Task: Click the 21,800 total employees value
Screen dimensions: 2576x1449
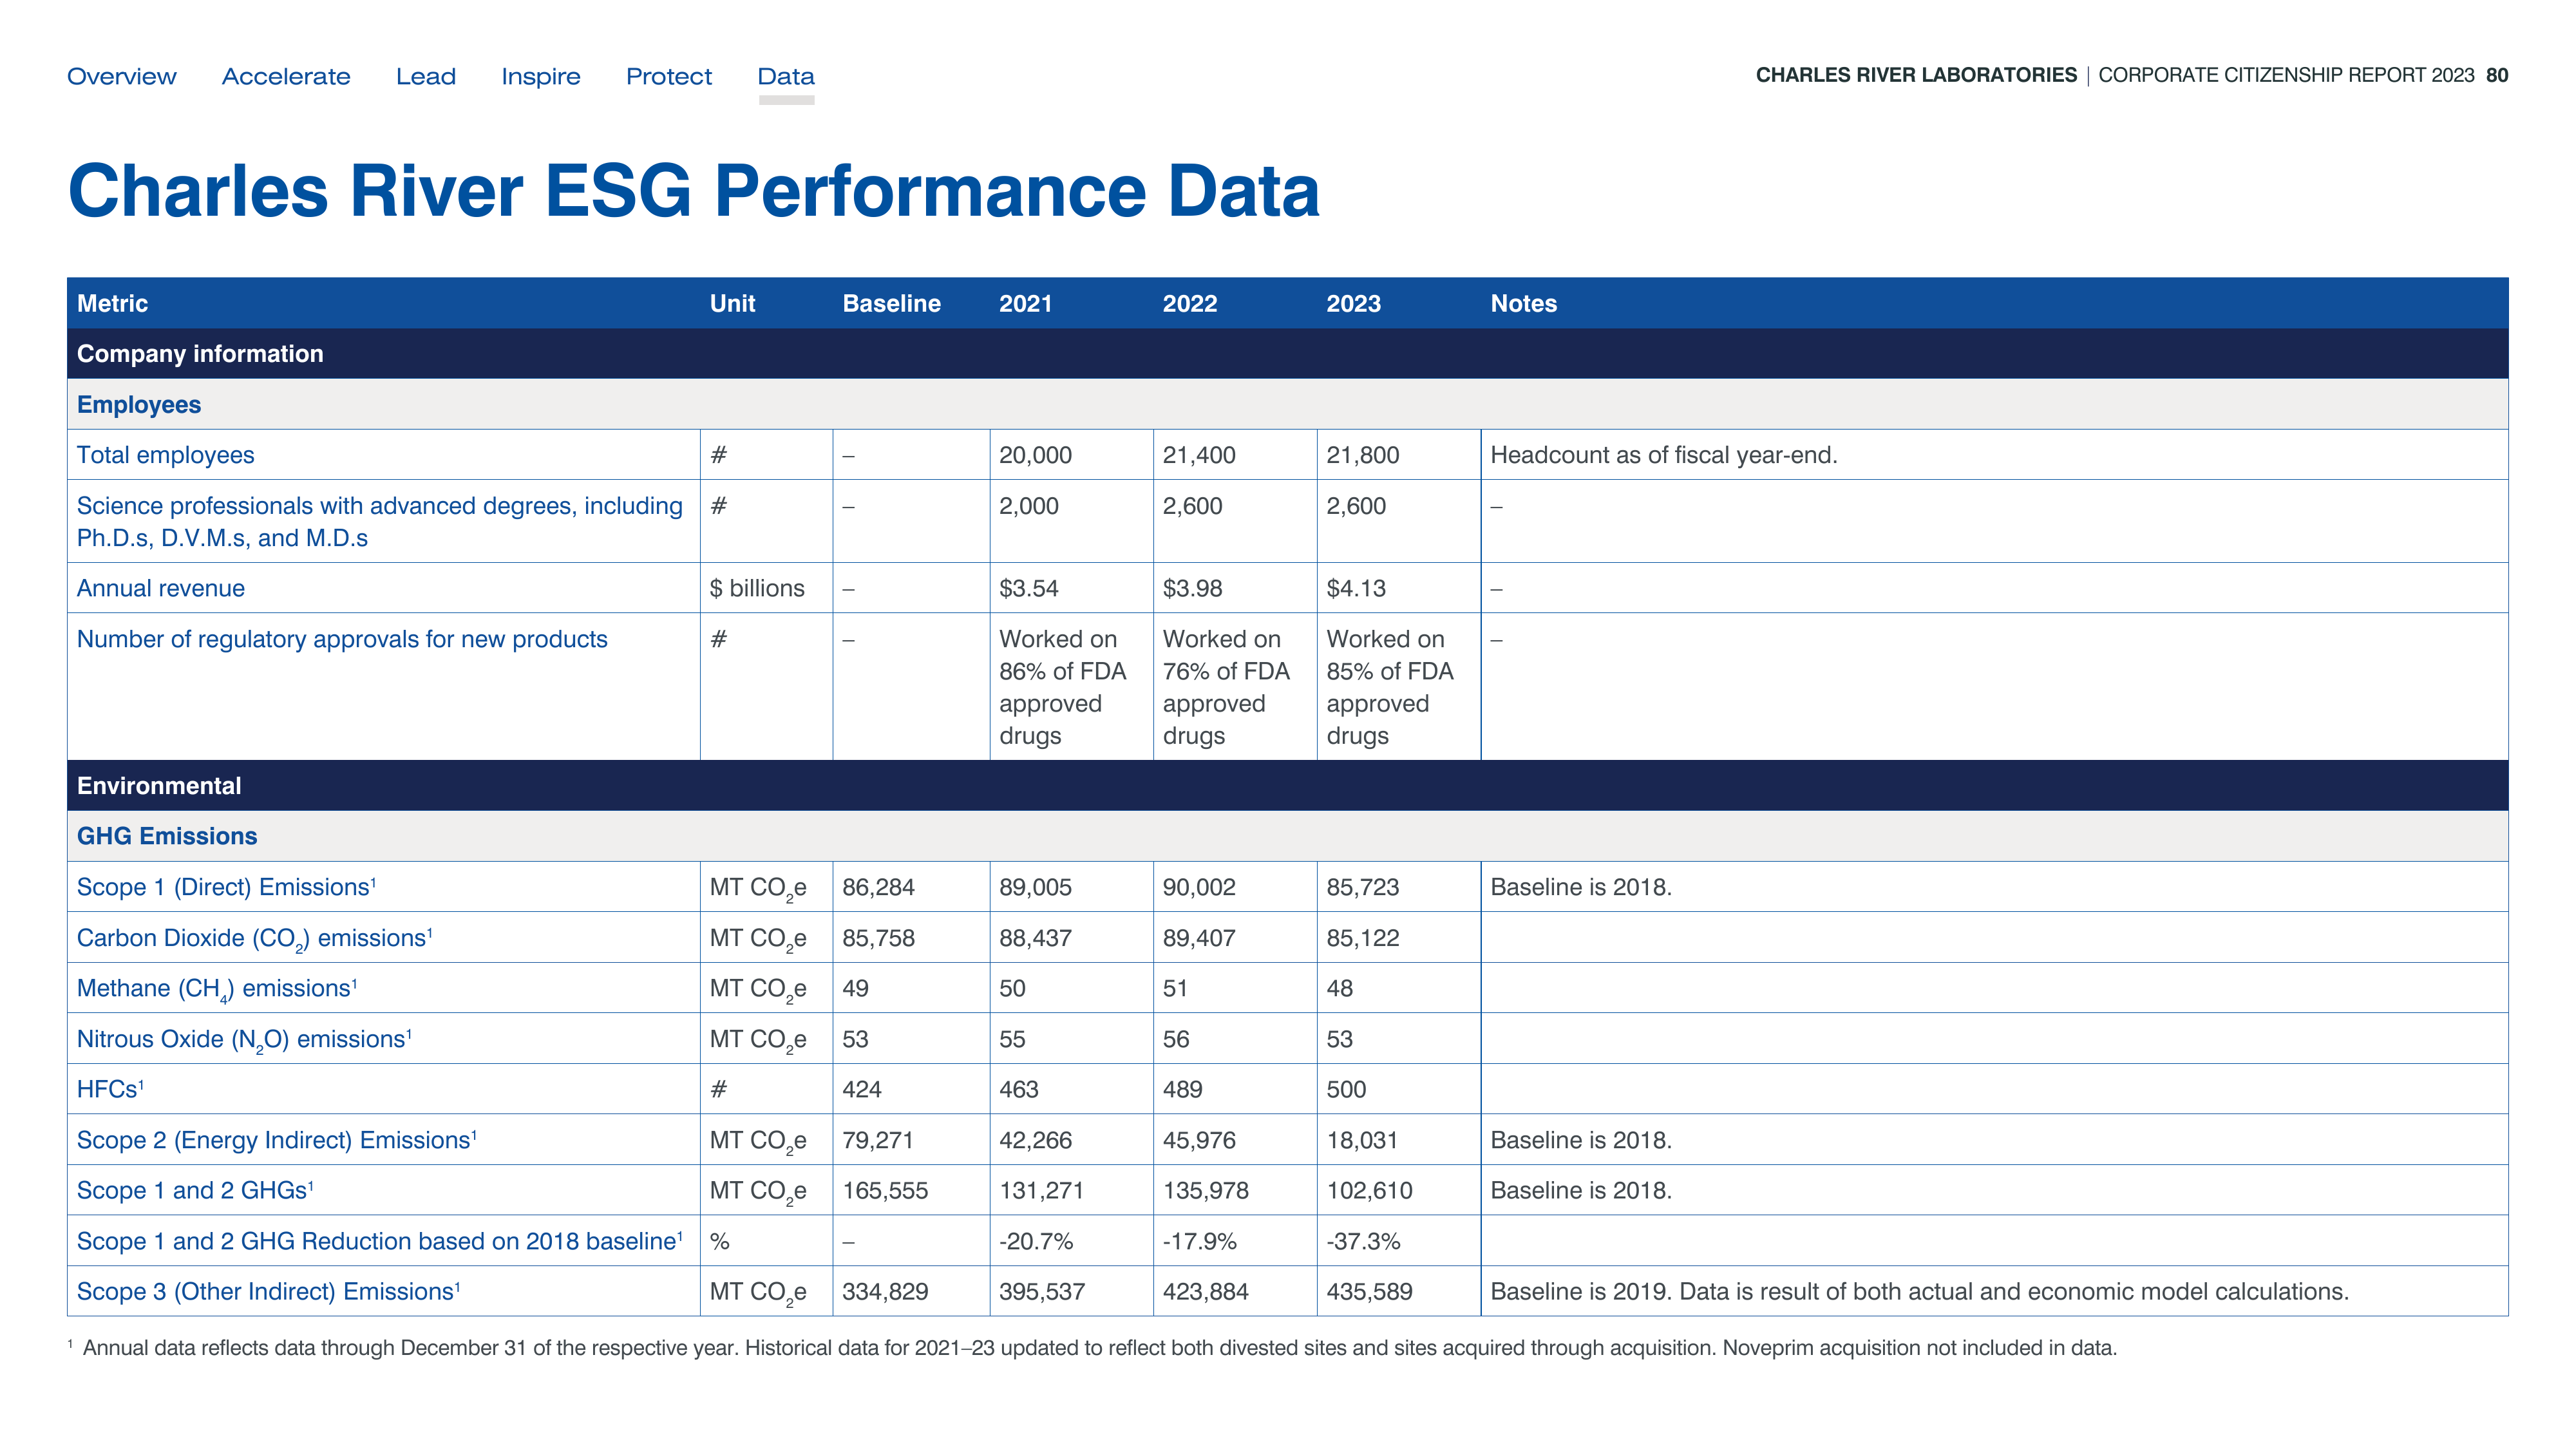Action: [1362, 455]
